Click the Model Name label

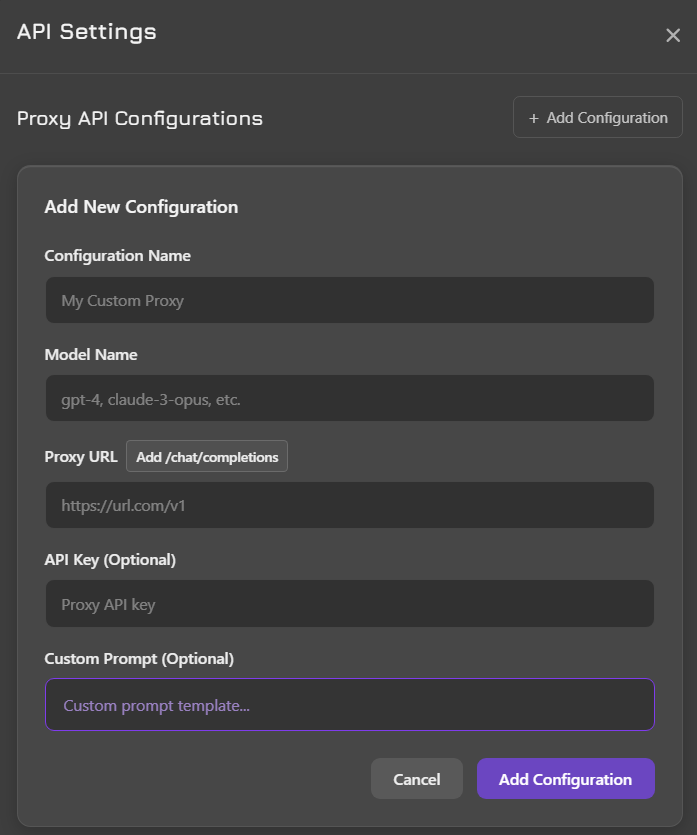[91, 355]
